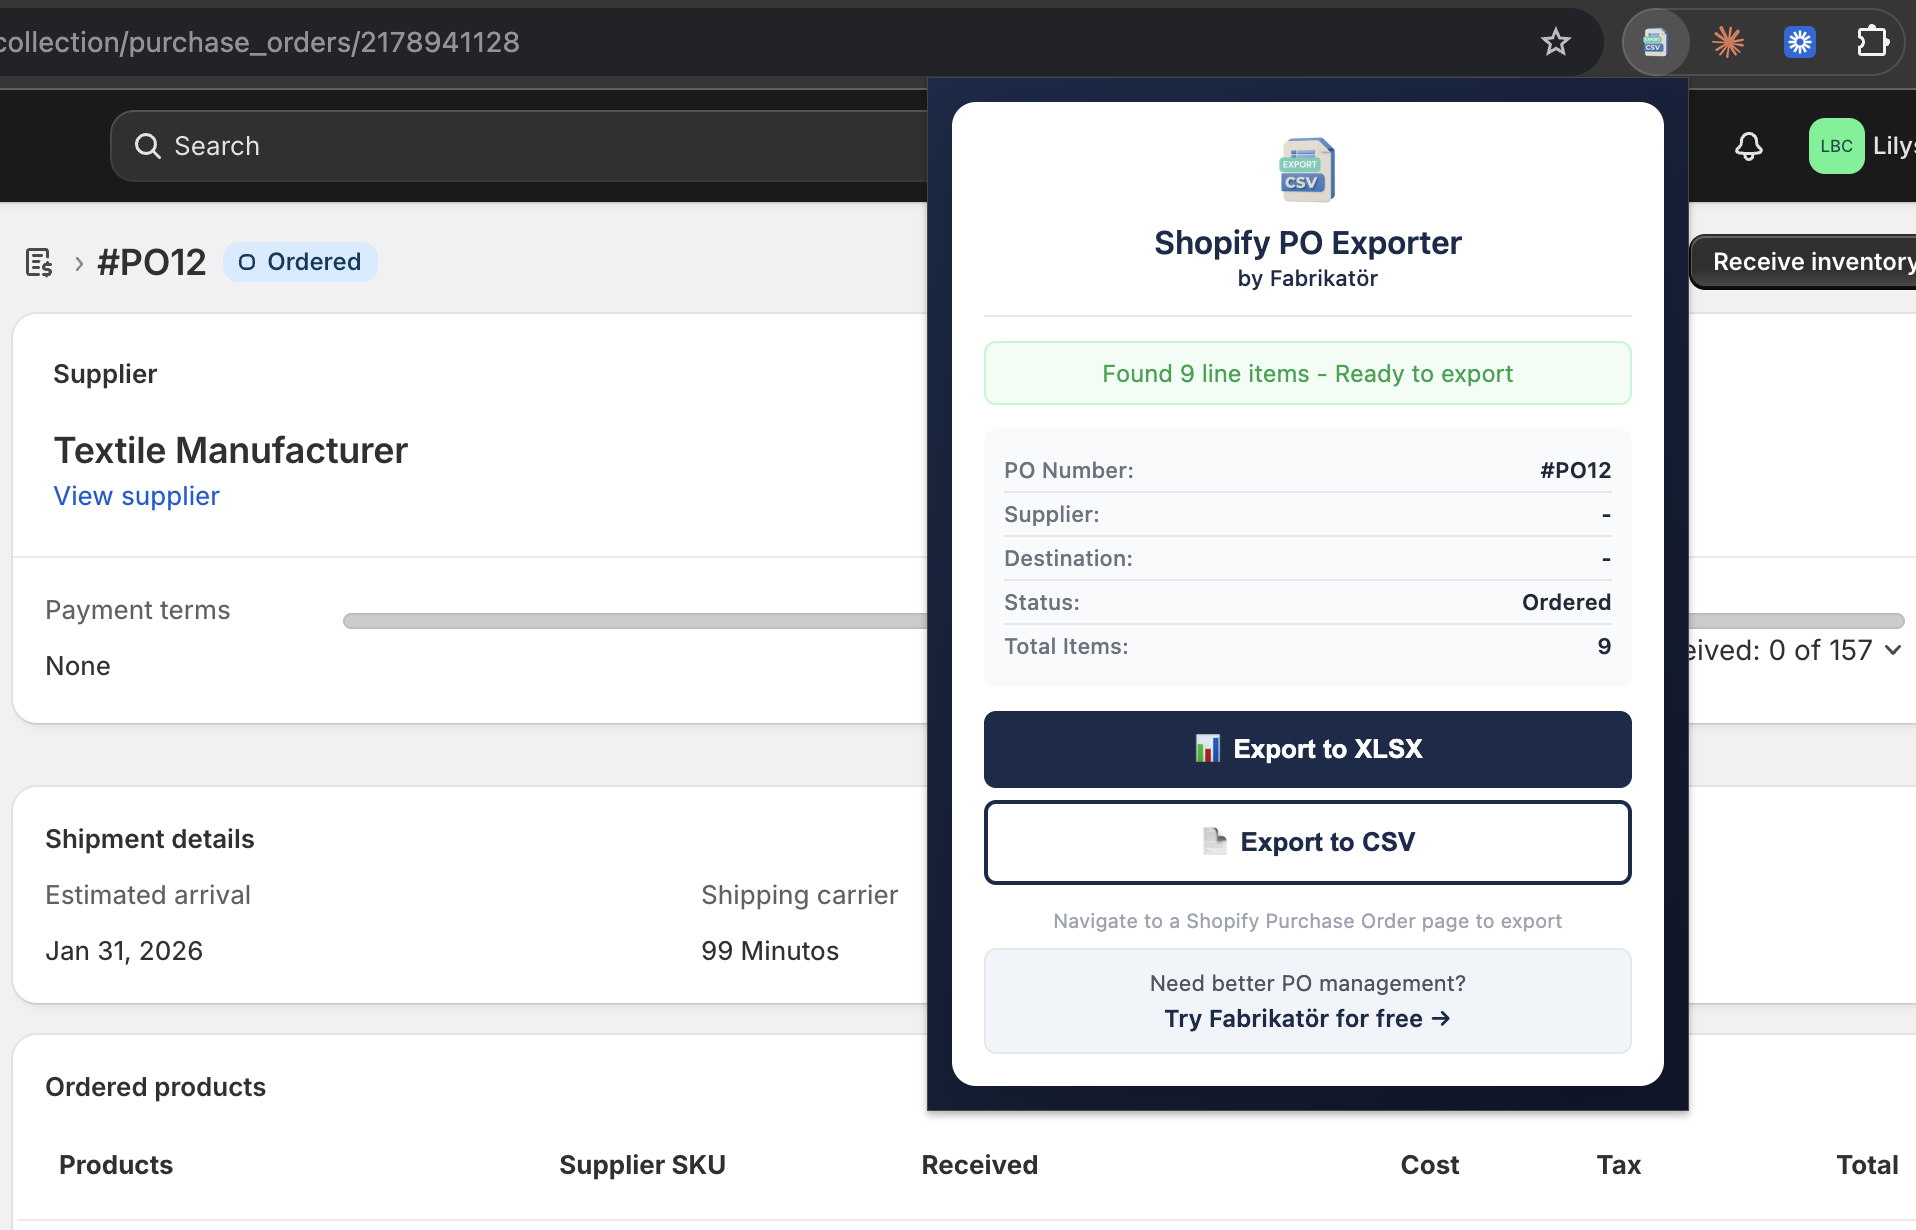The image size is (1916, 1230).
Task: Open Try Fabrikatör for free link
Action: point(1307,1018)
